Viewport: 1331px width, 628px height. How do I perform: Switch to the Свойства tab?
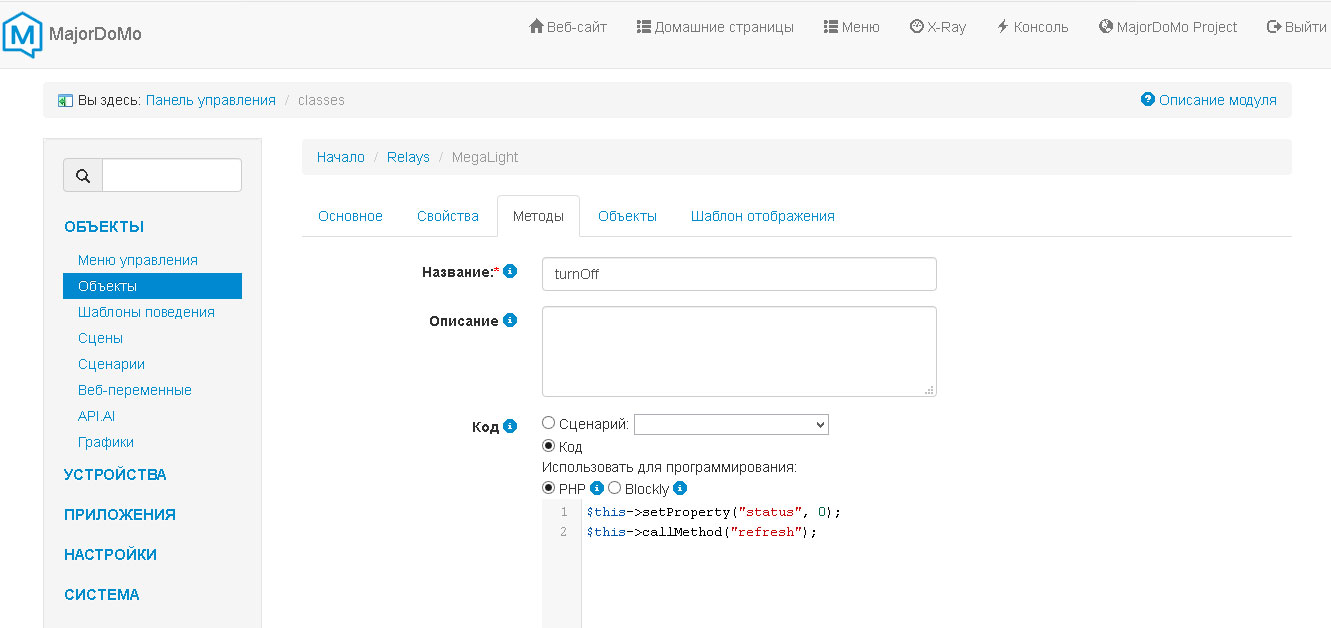(x=448, y=216)
